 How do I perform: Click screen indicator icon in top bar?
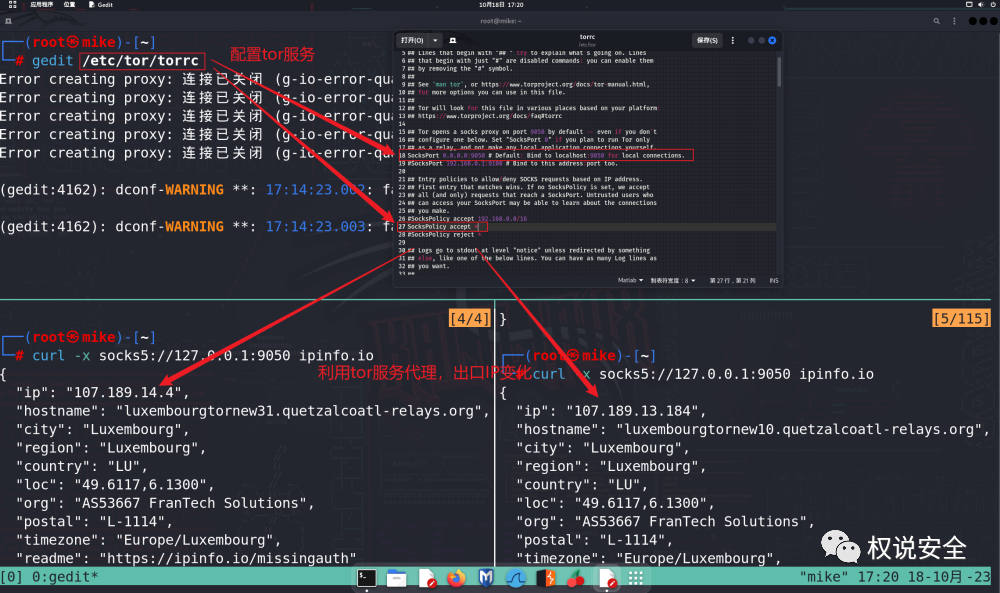click(x=969, y=4)
